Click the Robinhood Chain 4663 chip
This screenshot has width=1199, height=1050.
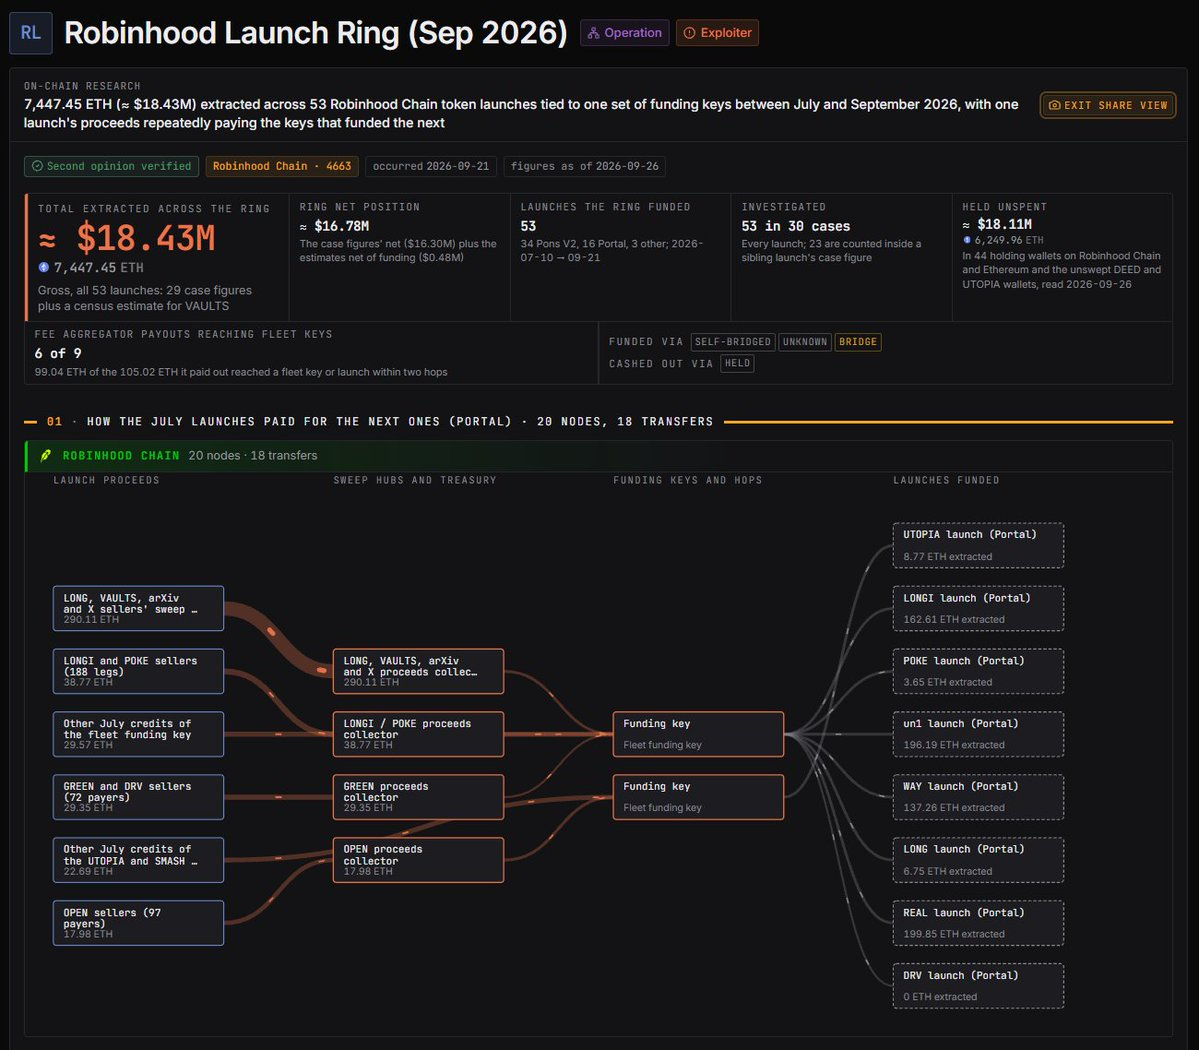tap(282, 166)
